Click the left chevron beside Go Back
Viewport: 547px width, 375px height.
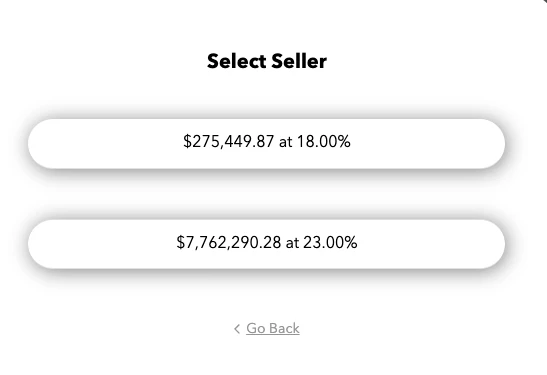(x=237, y=329)
